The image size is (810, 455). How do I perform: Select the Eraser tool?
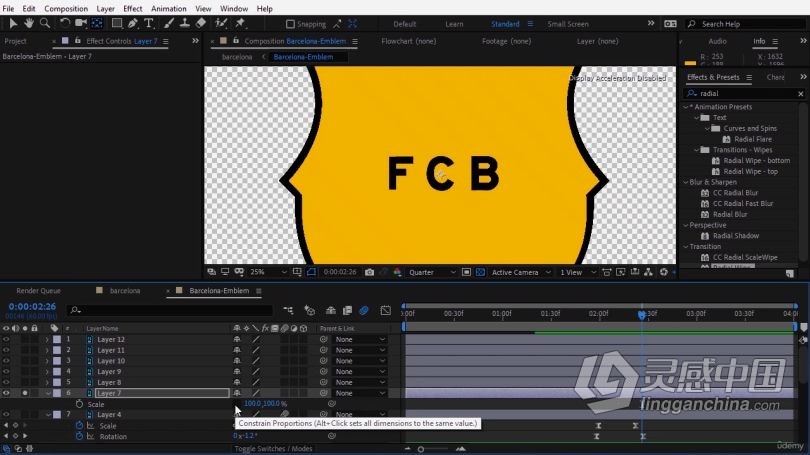coord(201,23)
